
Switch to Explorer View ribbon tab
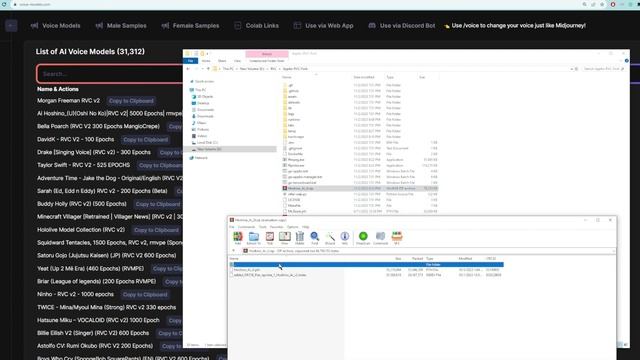click(x=237, y=61)
